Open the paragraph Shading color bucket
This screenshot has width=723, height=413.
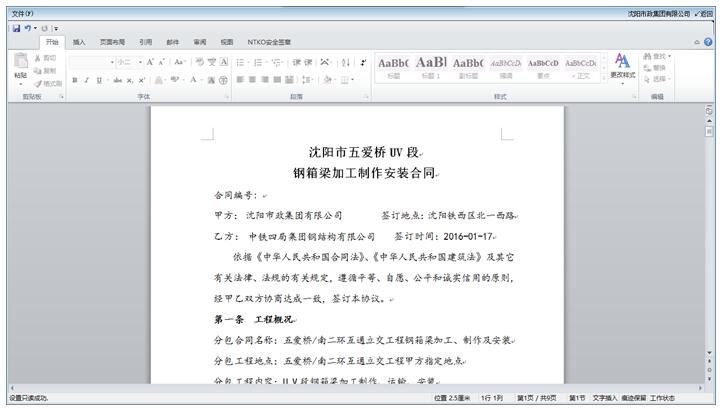(x=327, y=80)
